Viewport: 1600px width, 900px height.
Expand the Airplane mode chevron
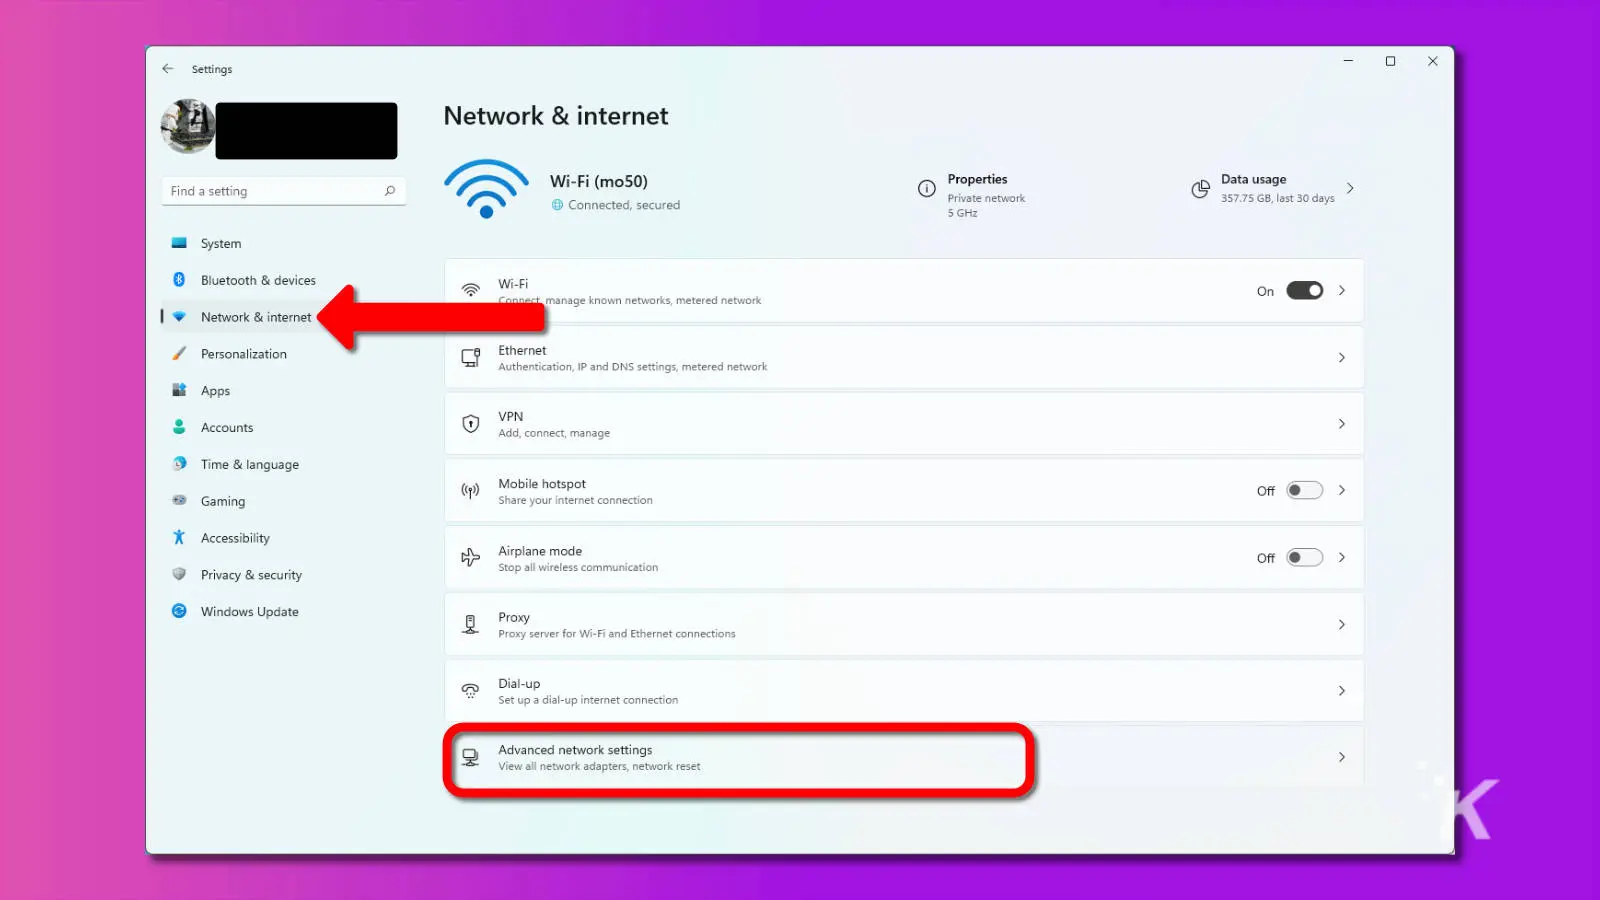point(1342,557)
